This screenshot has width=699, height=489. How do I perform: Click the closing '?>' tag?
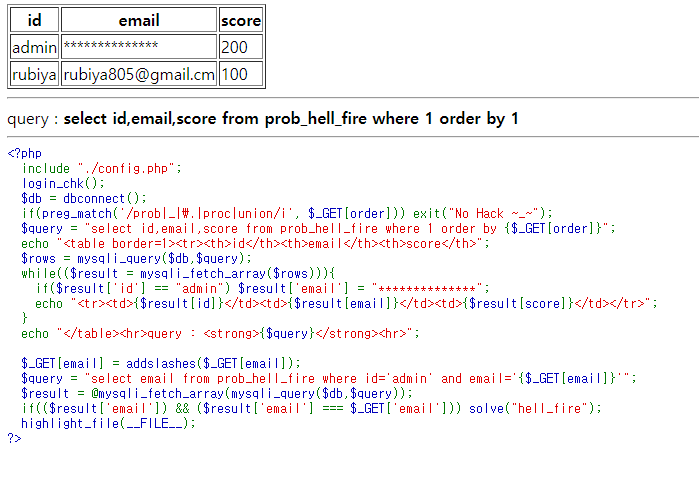14,439
